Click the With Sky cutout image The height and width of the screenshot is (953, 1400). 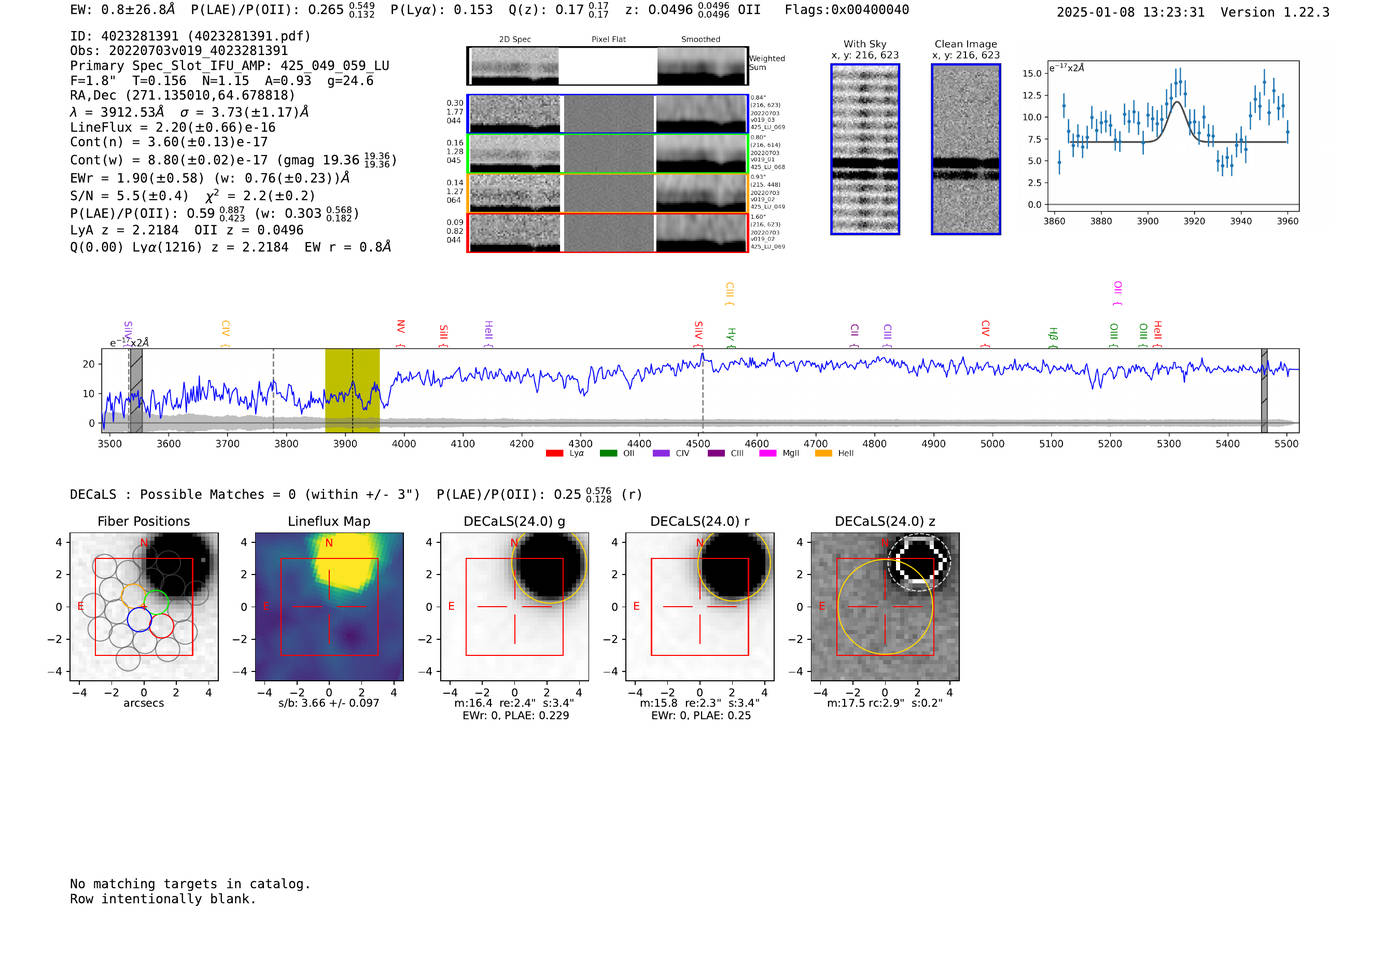click(865, 149)
